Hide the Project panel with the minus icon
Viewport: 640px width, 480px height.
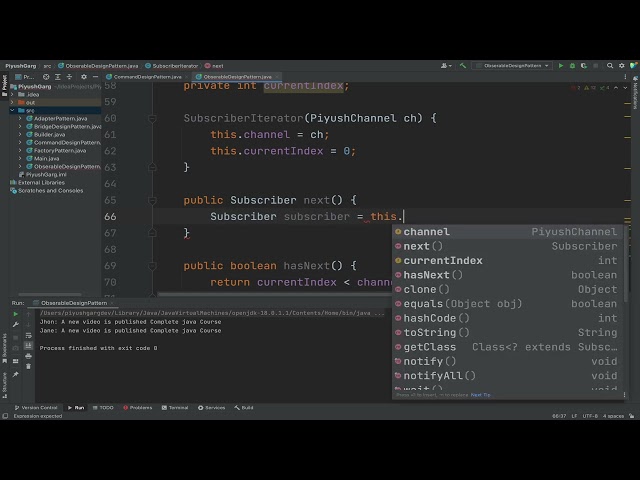(95, 77)
